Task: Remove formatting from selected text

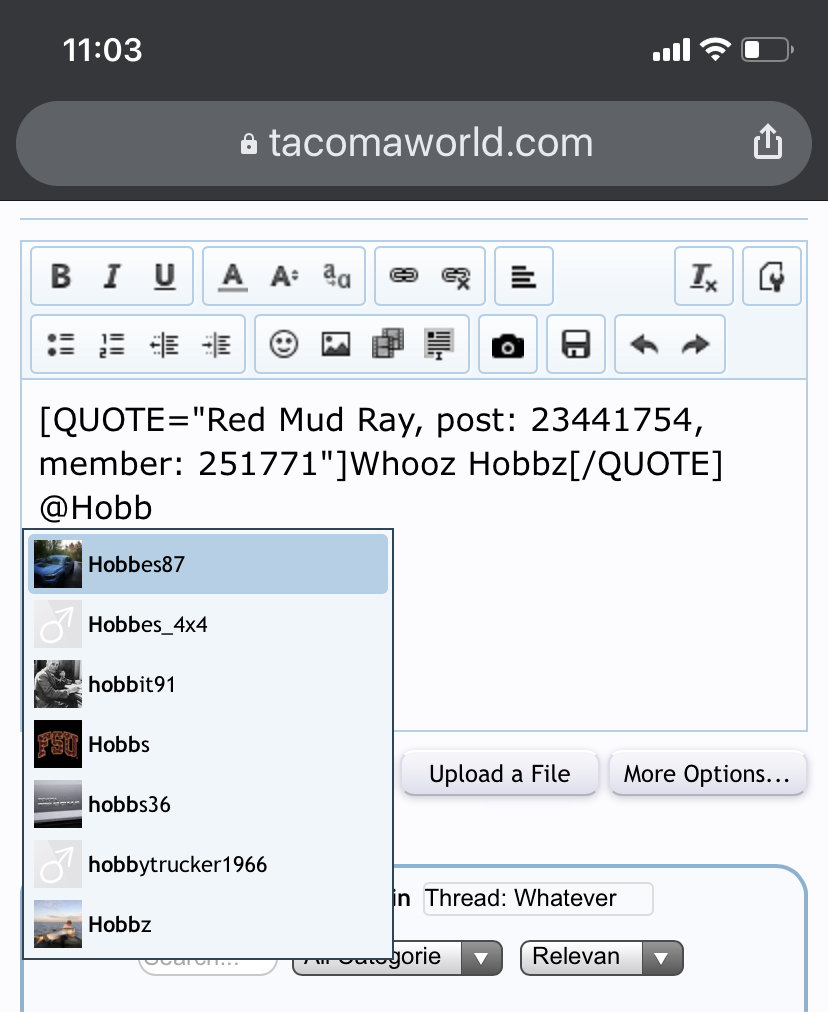Action: tap(703, 276)
